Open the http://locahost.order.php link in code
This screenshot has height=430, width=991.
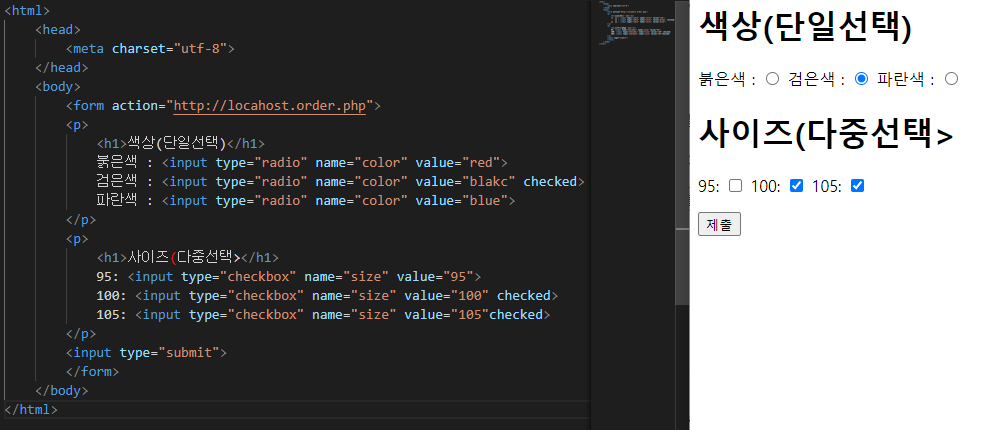270,106
